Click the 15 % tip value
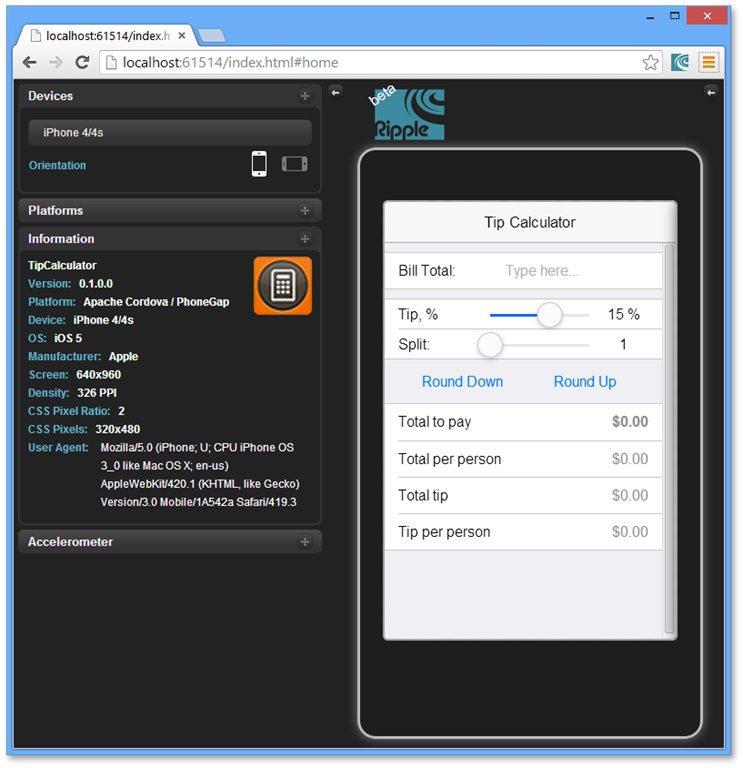Image resolution: width=743 pixels, height=768 pixels. pos(623,314)
